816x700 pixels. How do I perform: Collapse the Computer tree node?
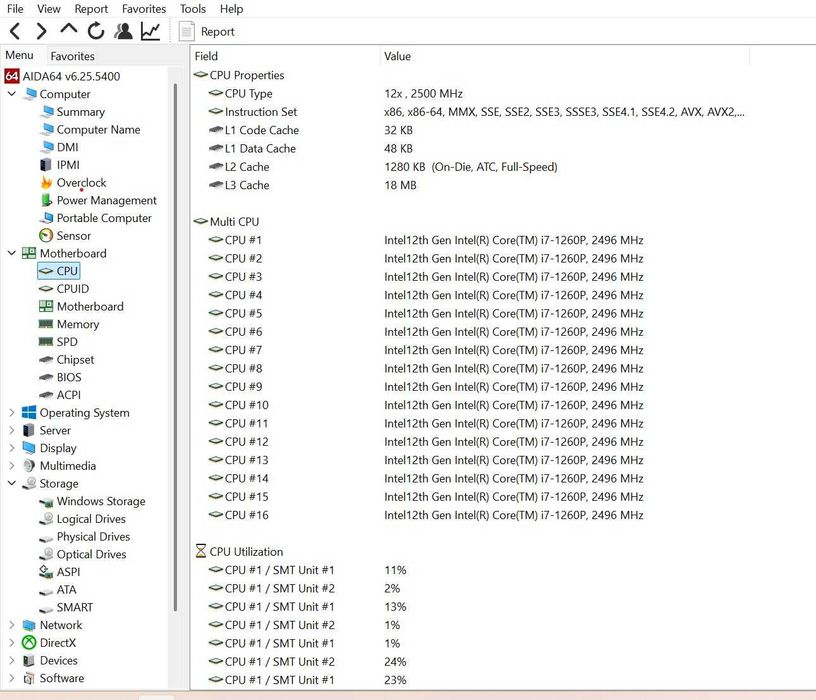(11, 94)
